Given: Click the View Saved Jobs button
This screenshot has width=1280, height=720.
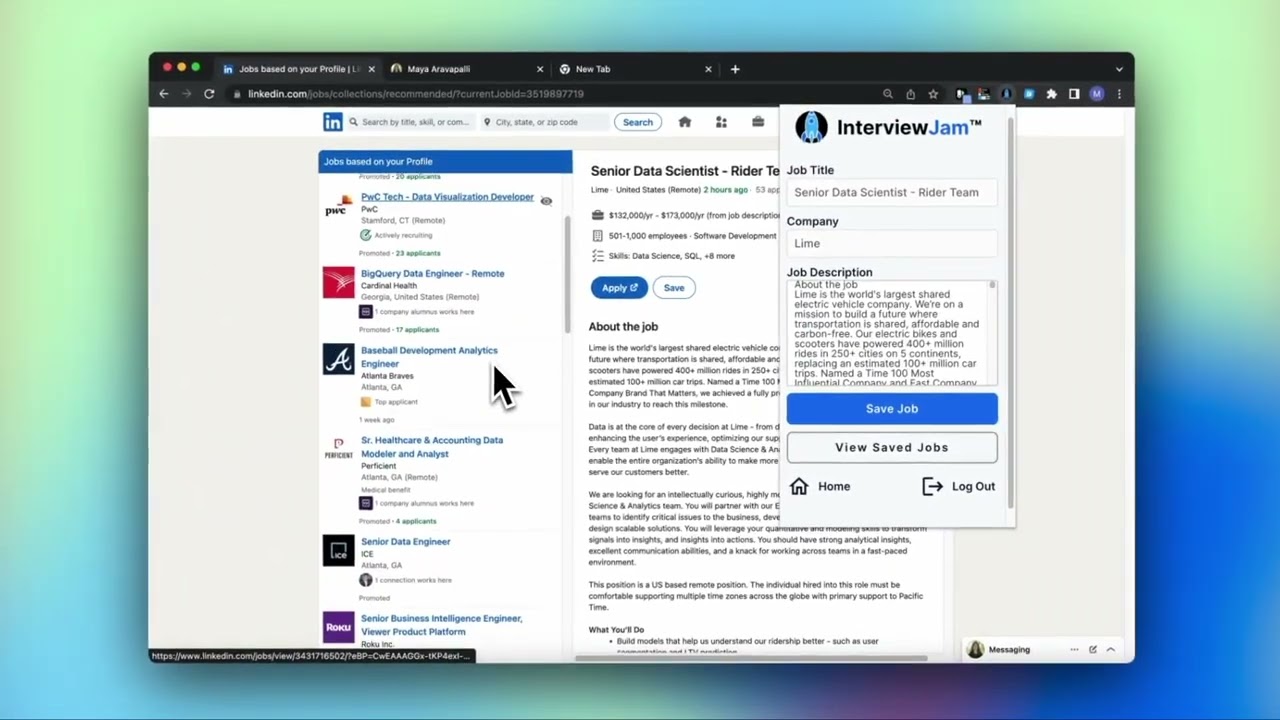Looking at the screenshot, I should [x=892, y=447].
